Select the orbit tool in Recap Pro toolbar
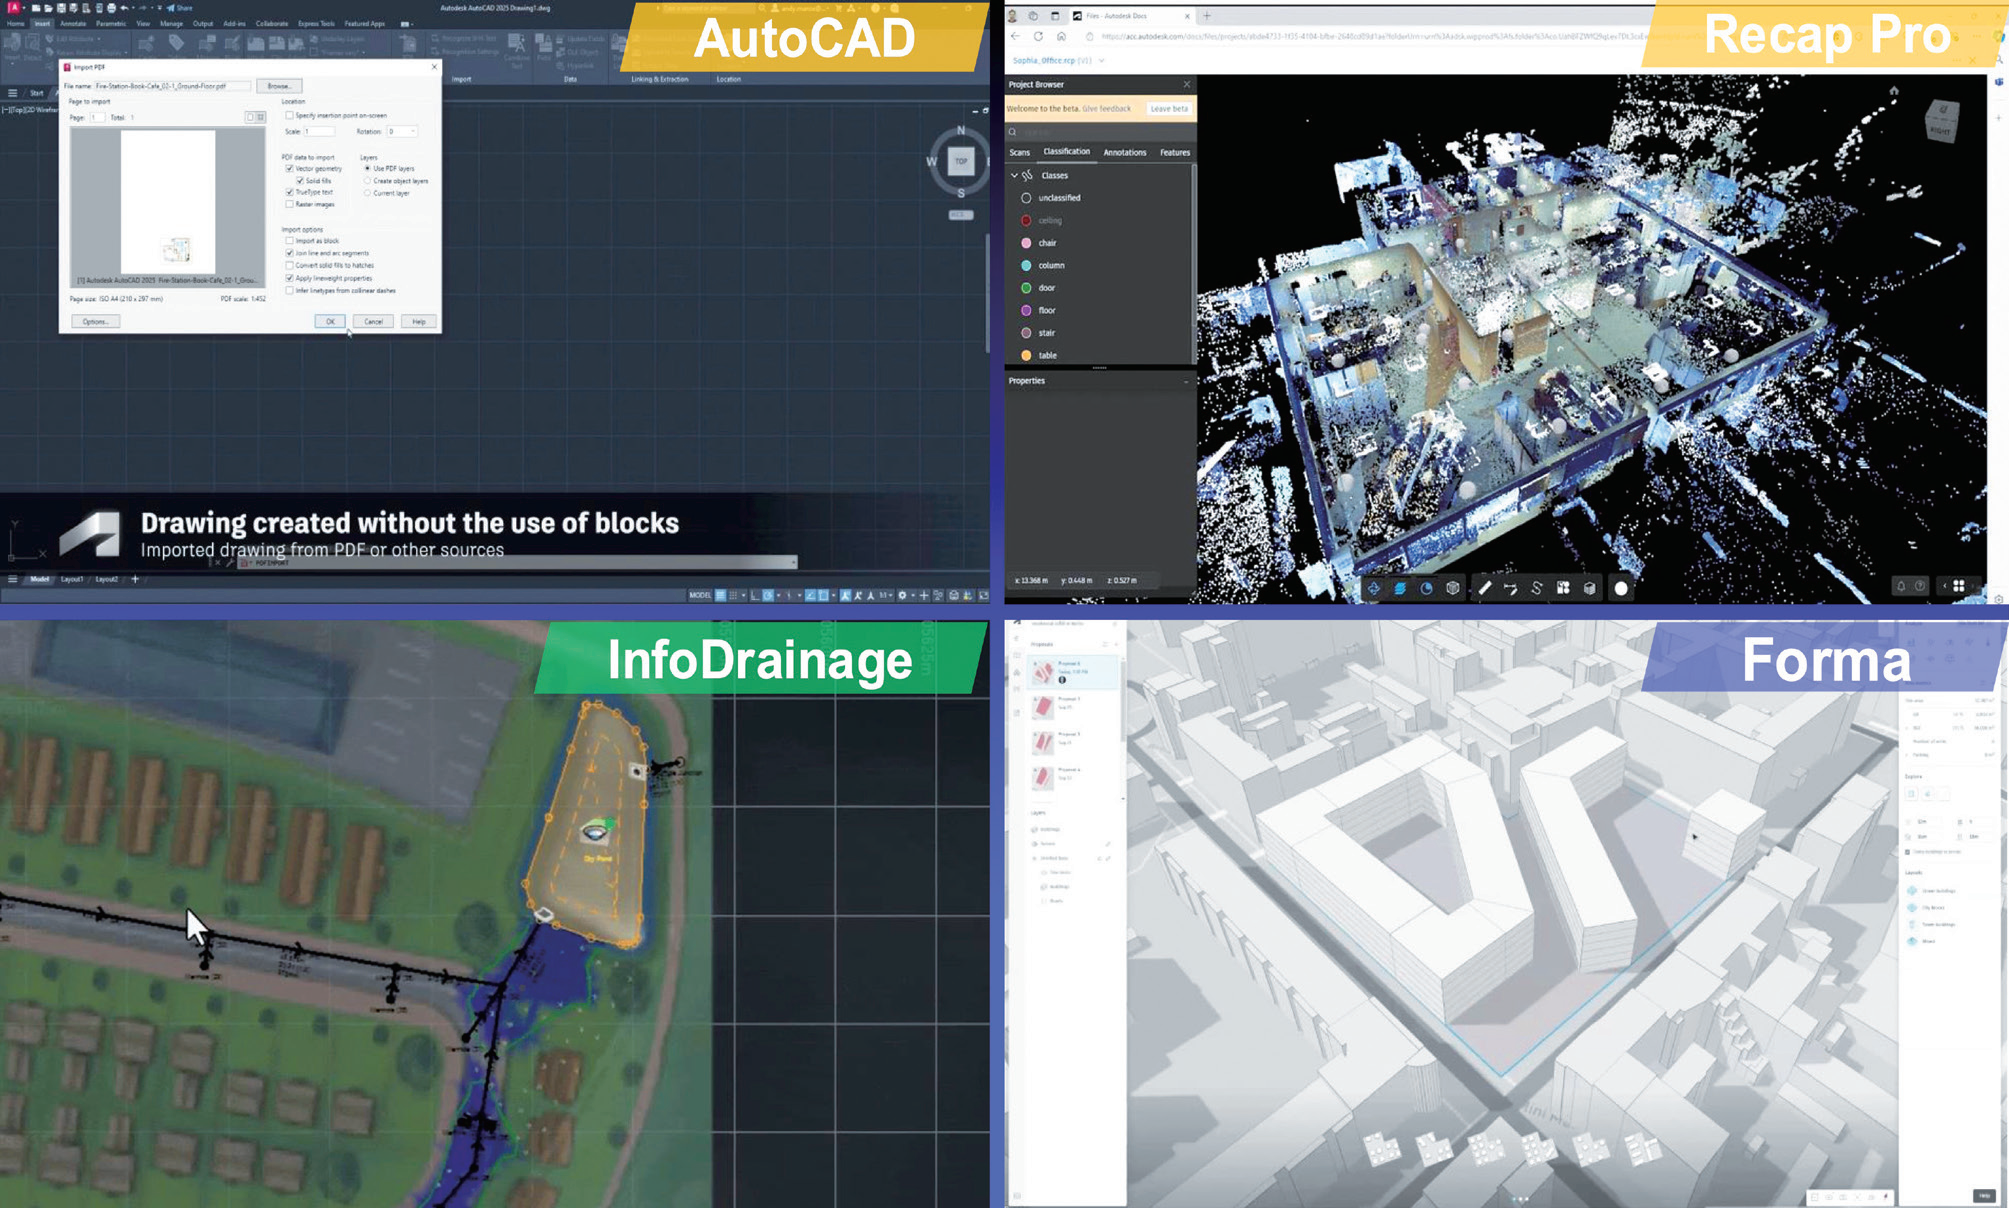 point(1374,588)
